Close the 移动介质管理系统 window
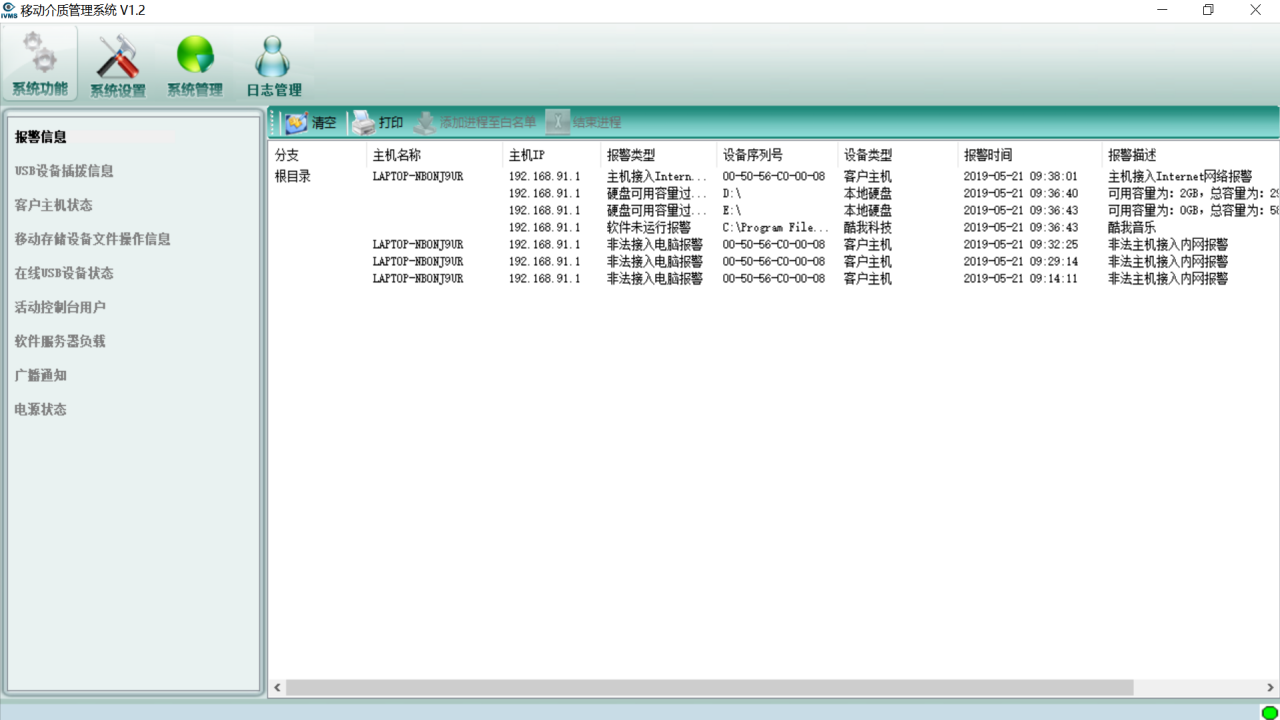This screenshot has height=720, width=1280. 1255,10
